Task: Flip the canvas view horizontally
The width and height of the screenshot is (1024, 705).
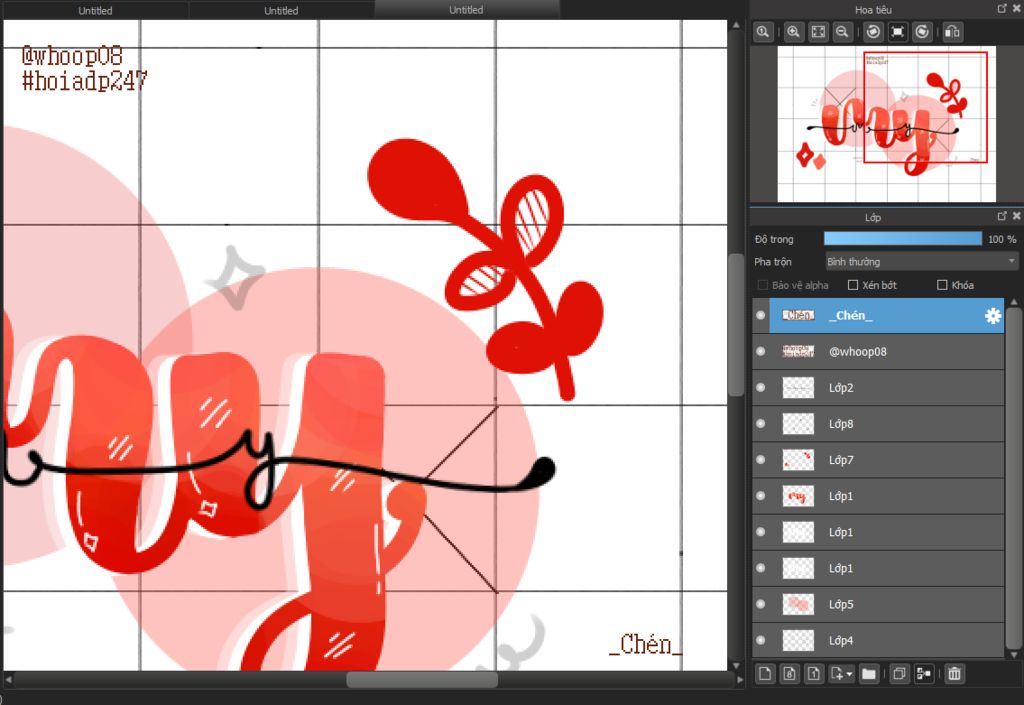Action: (952, 32)
